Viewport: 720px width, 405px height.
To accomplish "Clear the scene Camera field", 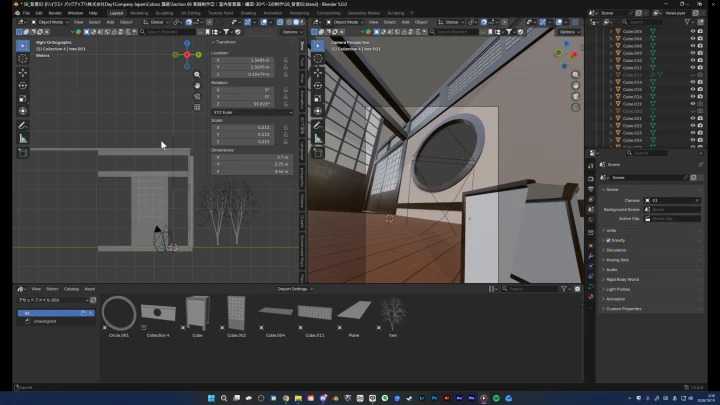I will click(697, 200).
